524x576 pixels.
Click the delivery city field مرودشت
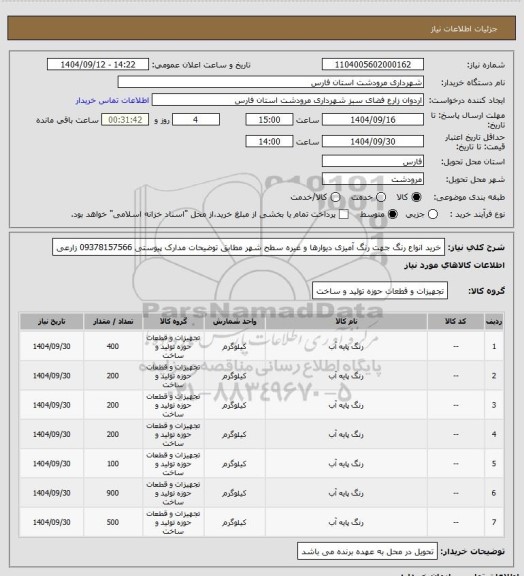click(373, 179)
